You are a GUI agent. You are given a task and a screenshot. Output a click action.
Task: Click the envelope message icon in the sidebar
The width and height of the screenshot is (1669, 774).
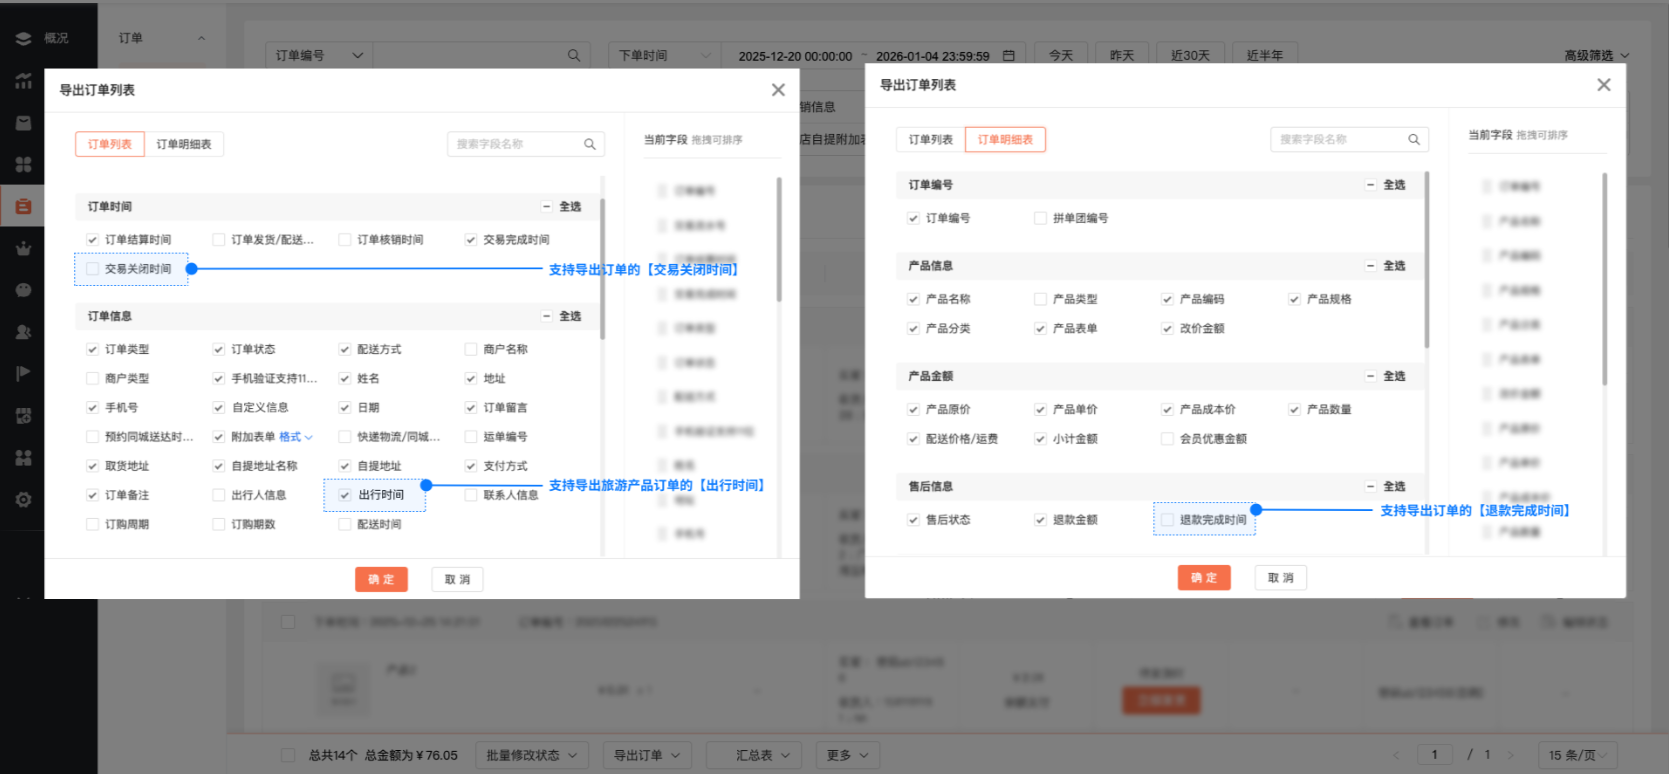coord(23,123)
